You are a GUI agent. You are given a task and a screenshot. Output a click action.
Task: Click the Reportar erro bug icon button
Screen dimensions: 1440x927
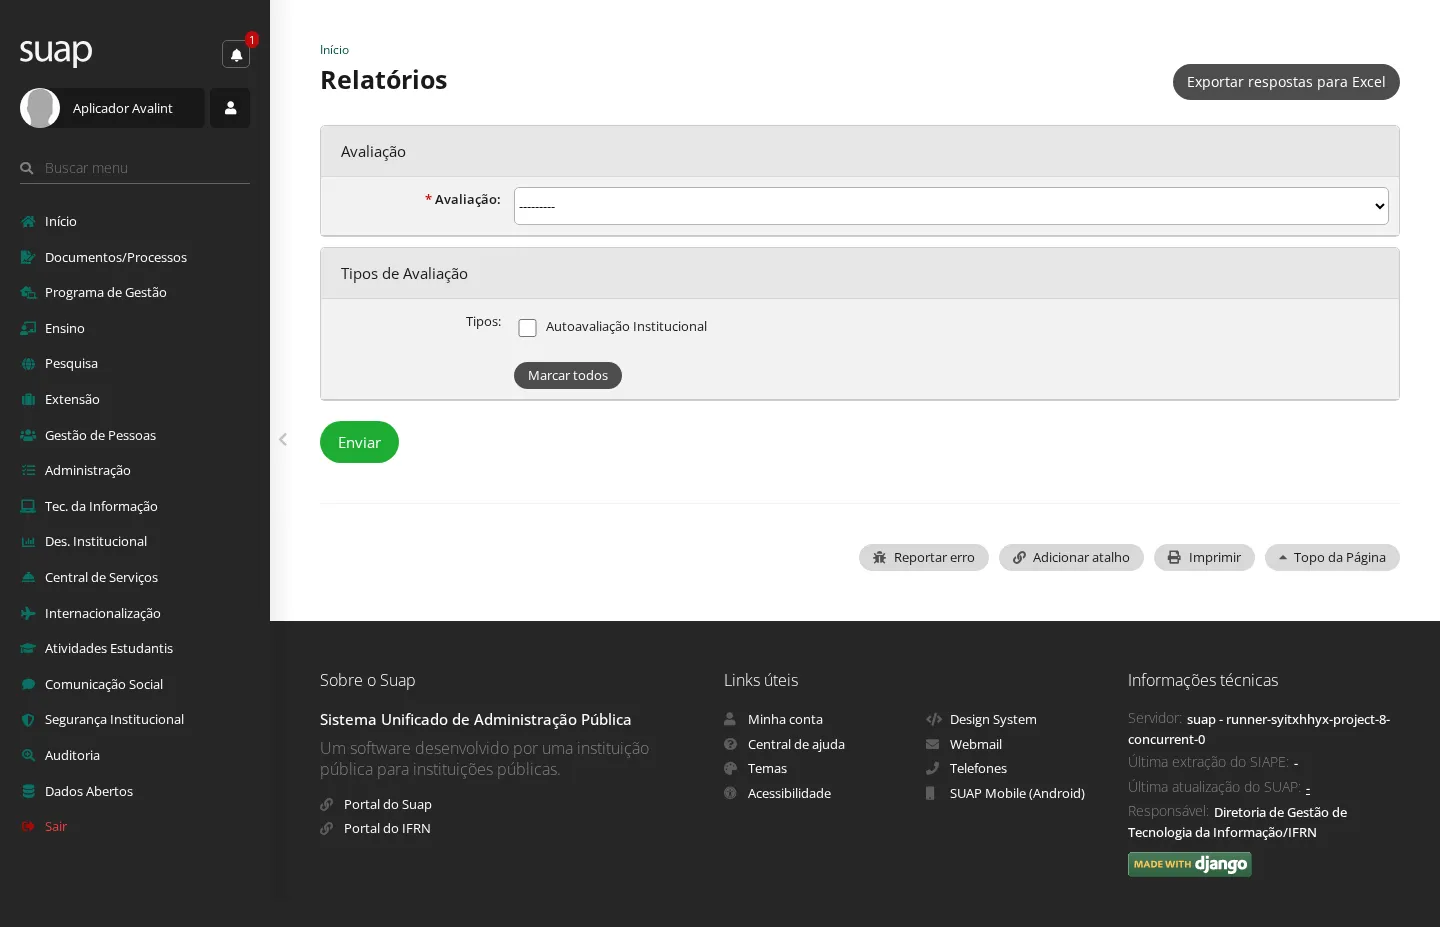pos(923,558)
